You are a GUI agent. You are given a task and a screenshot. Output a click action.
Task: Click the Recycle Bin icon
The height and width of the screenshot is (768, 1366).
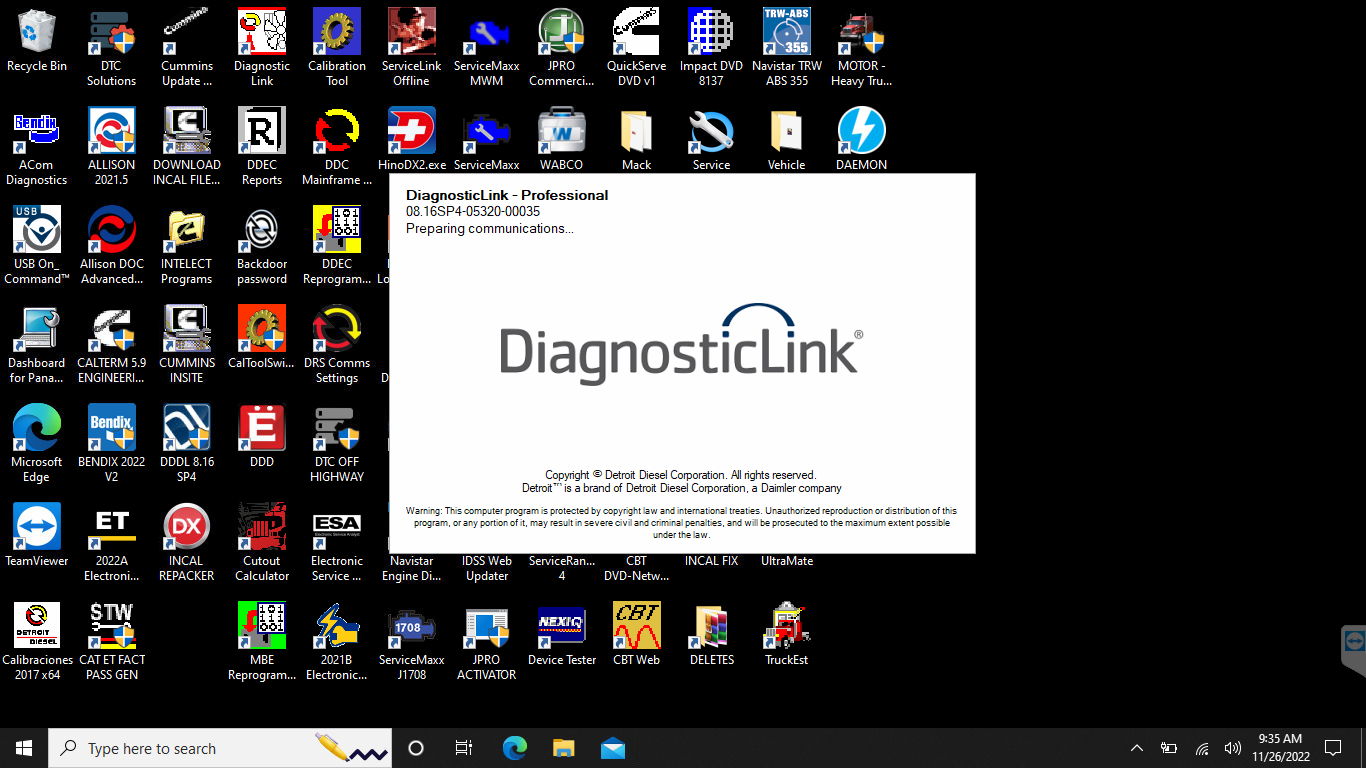37,33
